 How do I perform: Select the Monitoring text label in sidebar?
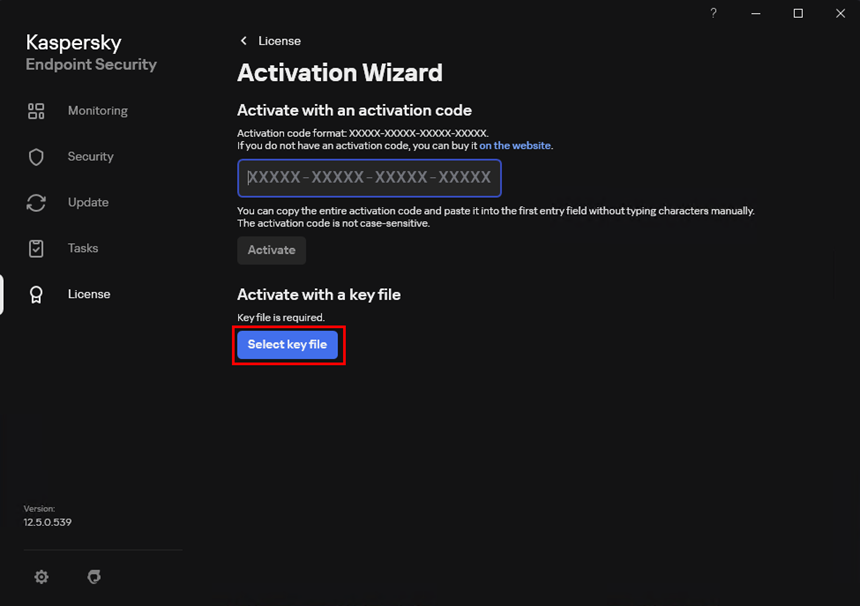click(98, 111)
